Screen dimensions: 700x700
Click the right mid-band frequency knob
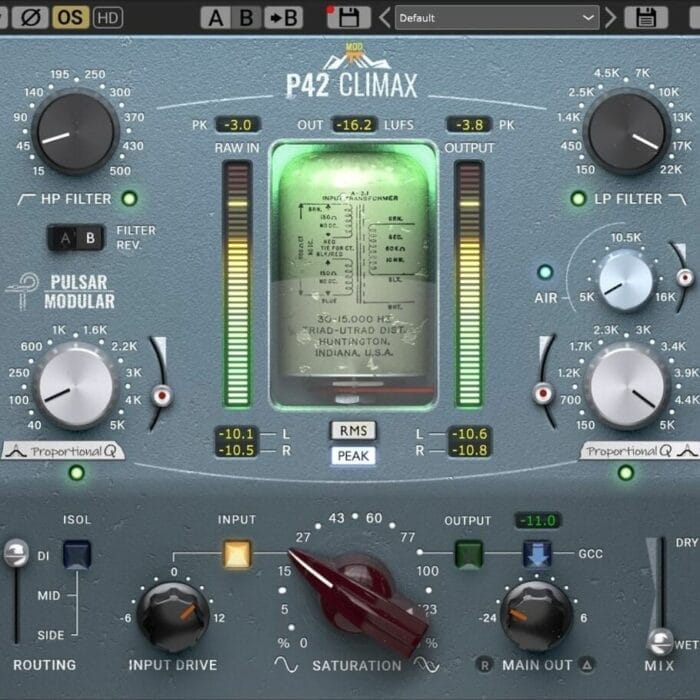point(627,386)
